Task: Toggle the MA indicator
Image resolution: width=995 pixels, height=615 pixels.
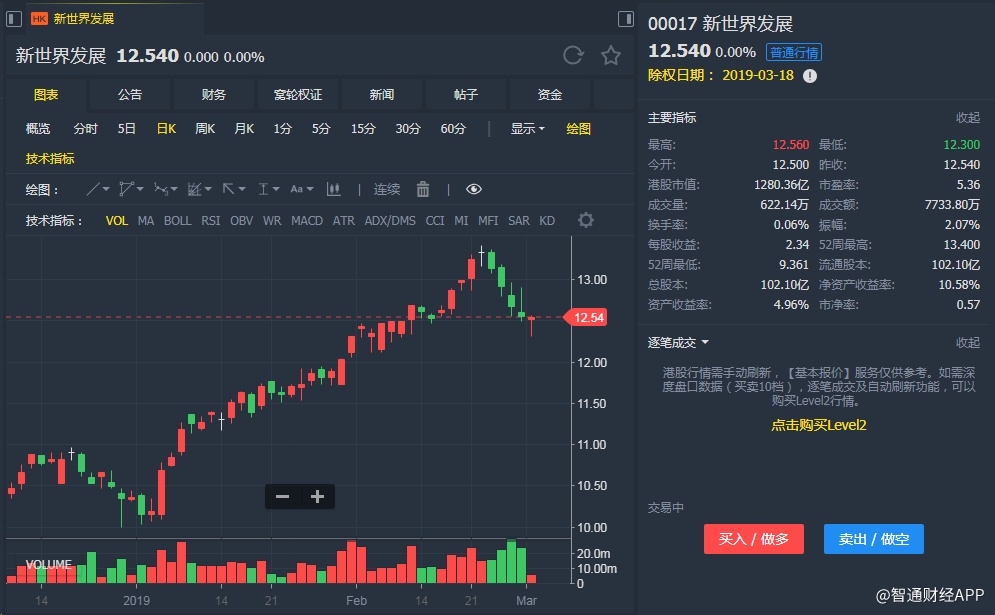Action: pos(146,220)
